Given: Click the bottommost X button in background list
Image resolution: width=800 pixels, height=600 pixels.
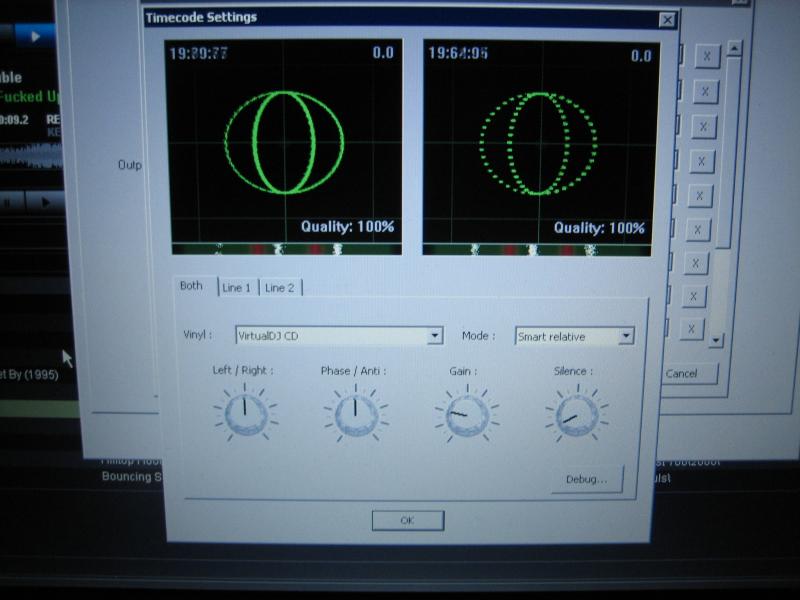Looking at the screenshot, I should click(691, 329).
